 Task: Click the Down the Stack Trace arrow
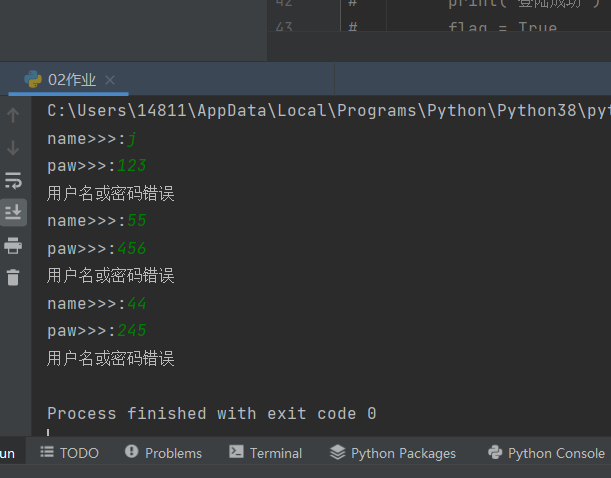tap(13, 148)
